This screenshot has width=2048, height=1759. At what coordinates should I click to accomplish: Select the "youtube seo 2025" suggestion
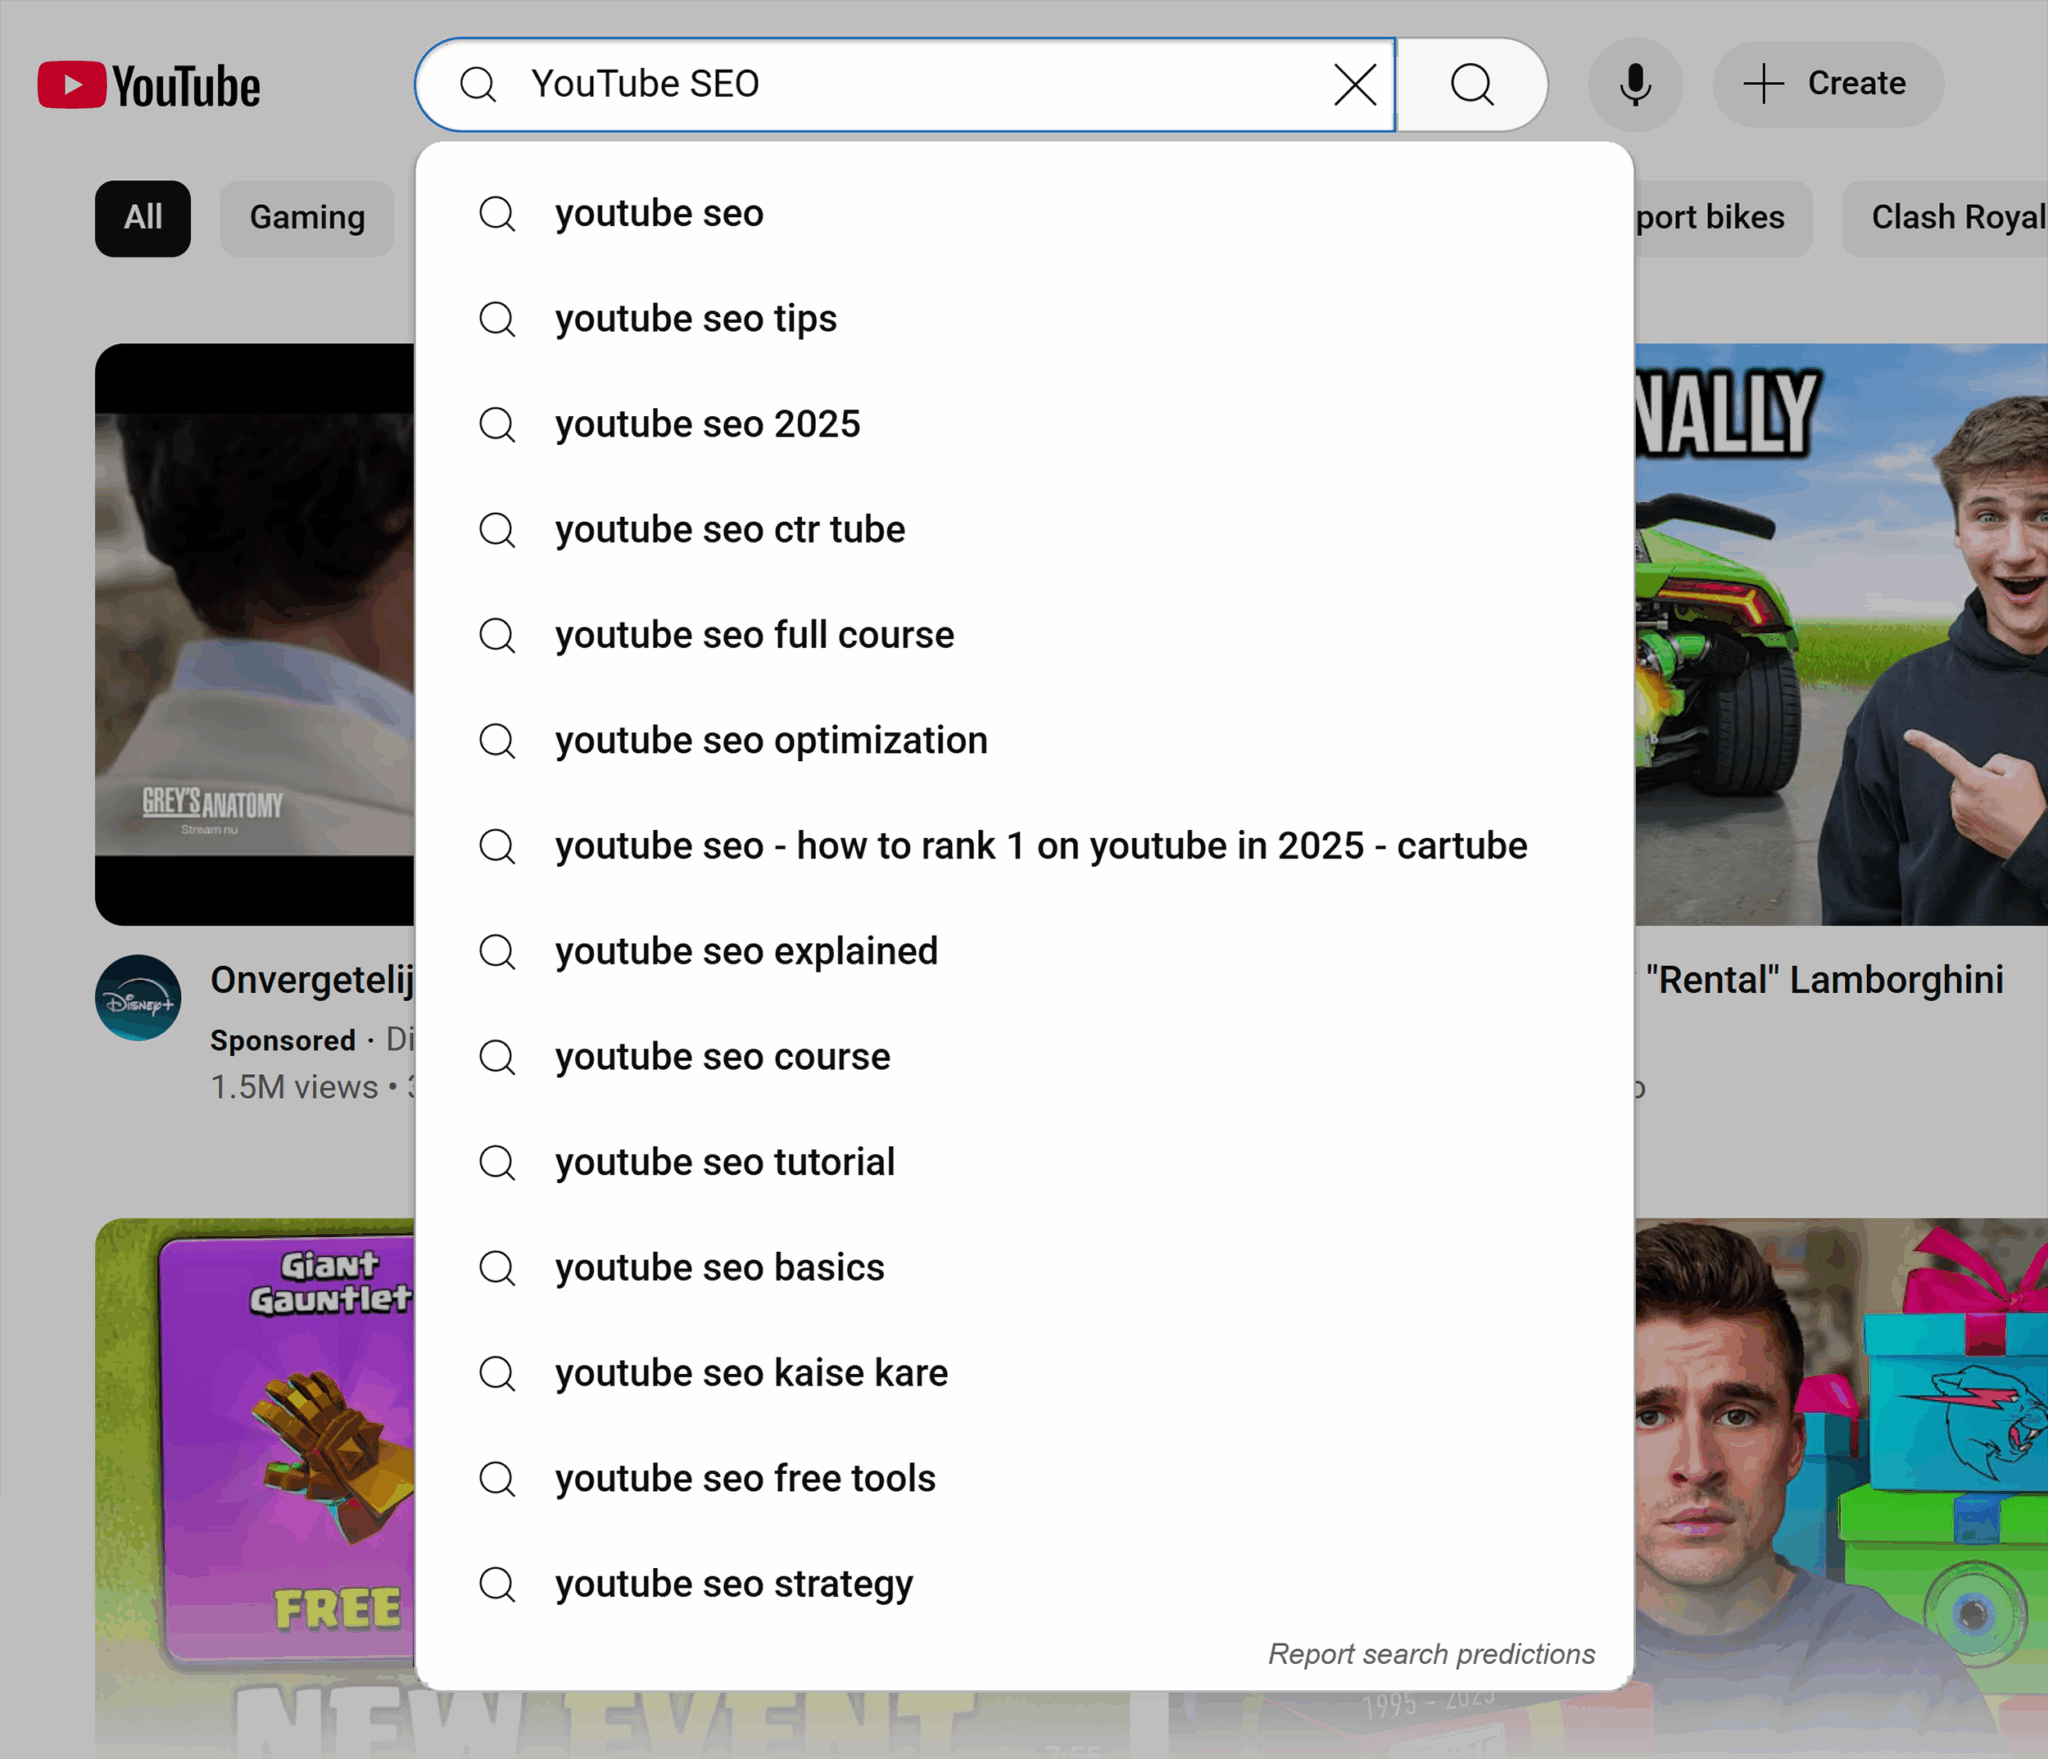(x=707, y=424)
